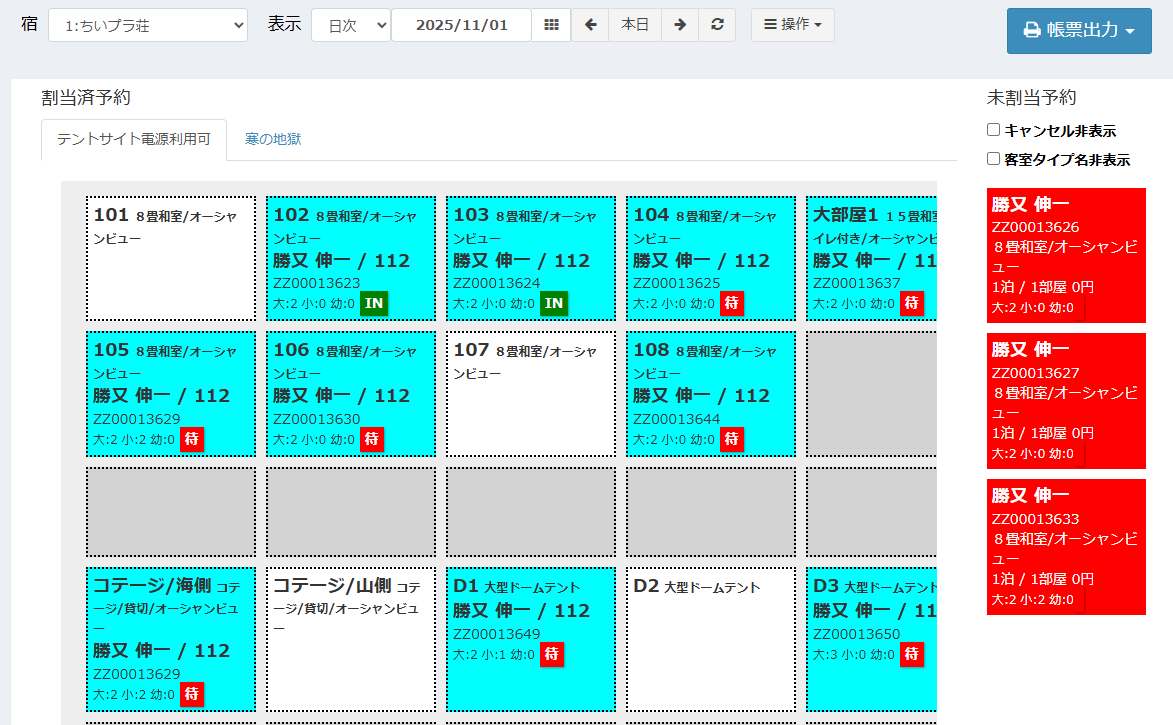This screenshot has height=725, width=1173.
Task: Click the previous day arrow icon
Action: [x=589, y=24]
